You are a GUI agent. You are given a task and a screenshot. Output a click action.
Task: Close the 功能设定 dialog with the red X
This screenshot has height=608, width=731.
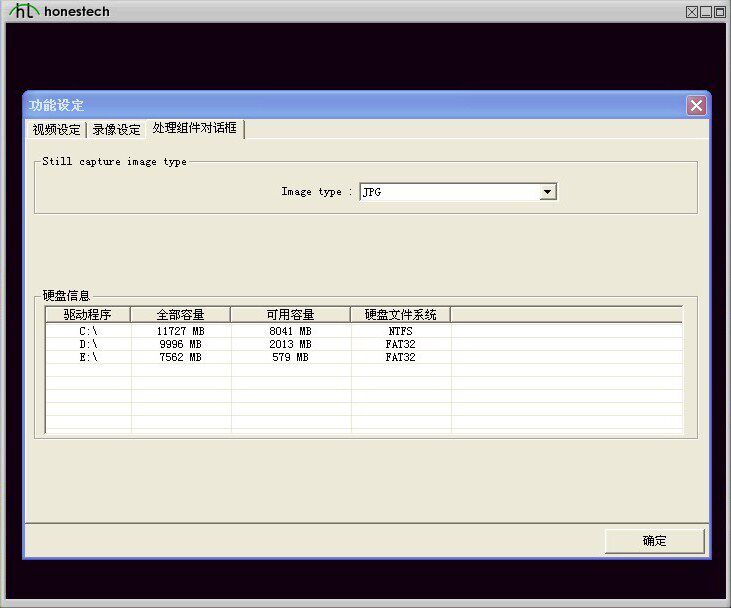tap(696, 105)
